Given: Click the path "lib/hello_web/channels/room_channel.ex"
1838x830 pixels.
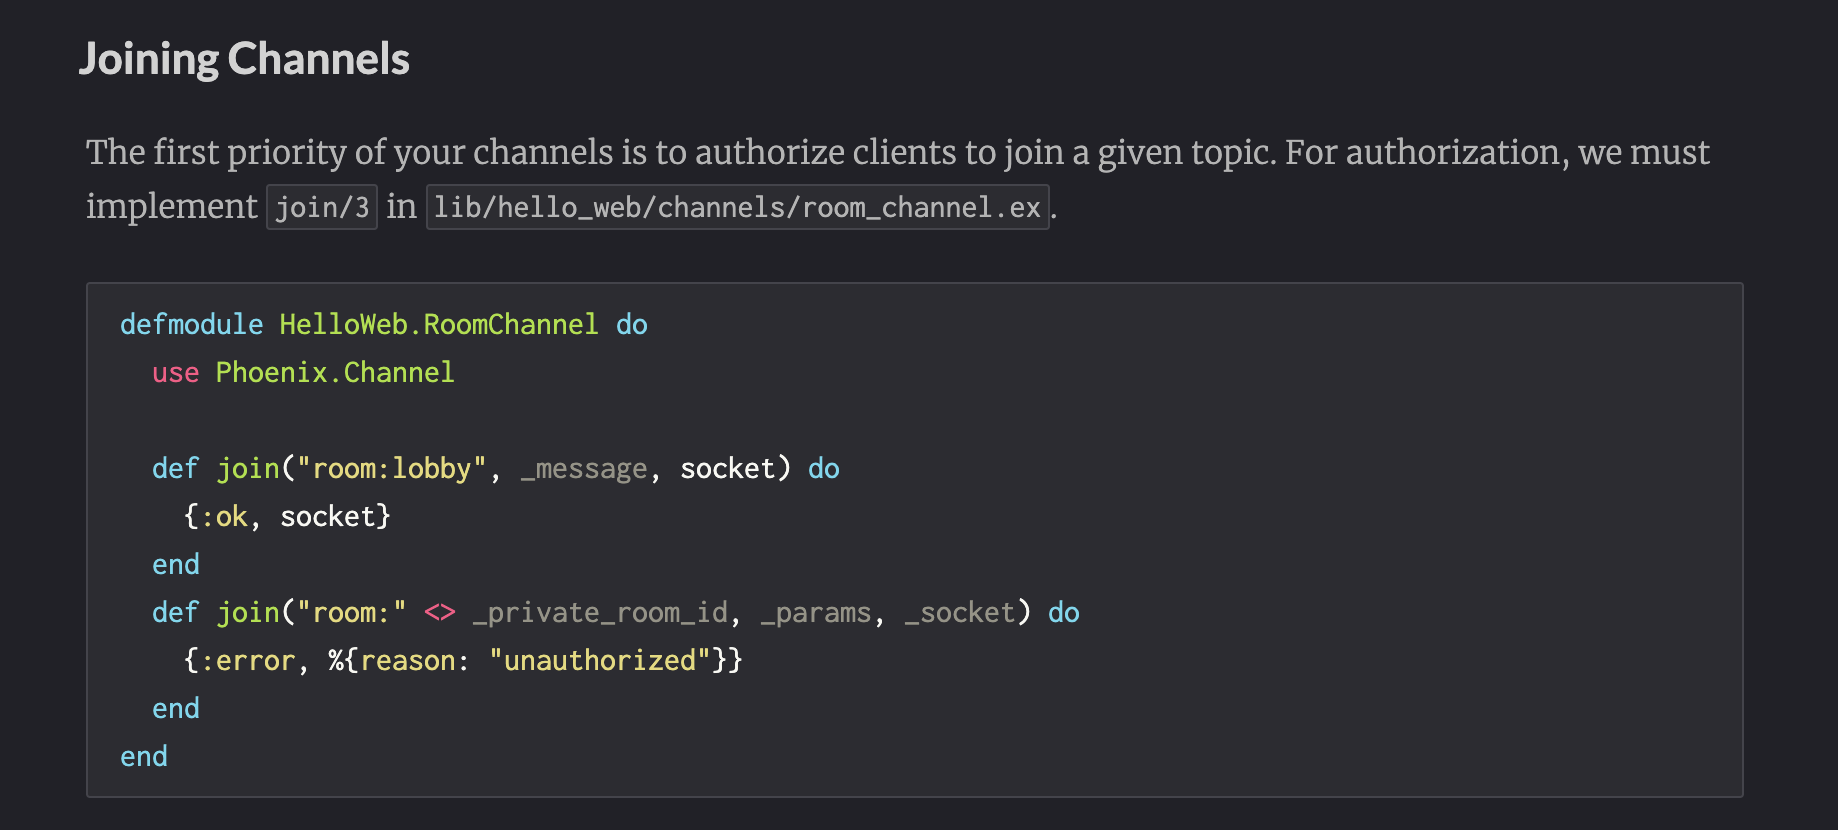Looking at the screenshot, I should 738,207.
